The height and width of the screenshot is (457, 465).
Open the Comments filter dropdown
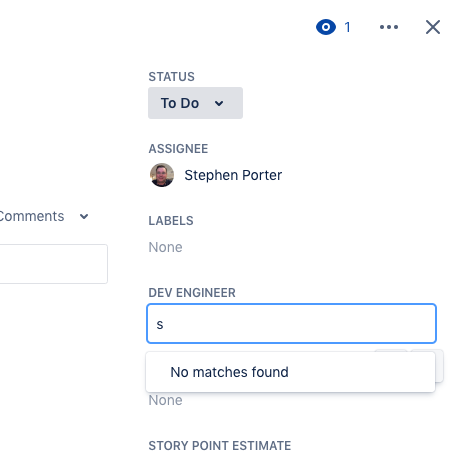[43, 216]
